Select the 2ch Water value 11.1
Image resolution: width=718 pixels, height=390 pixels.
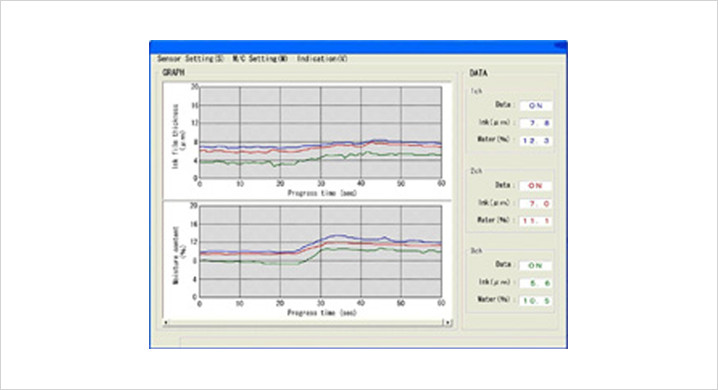click(536, 221)
